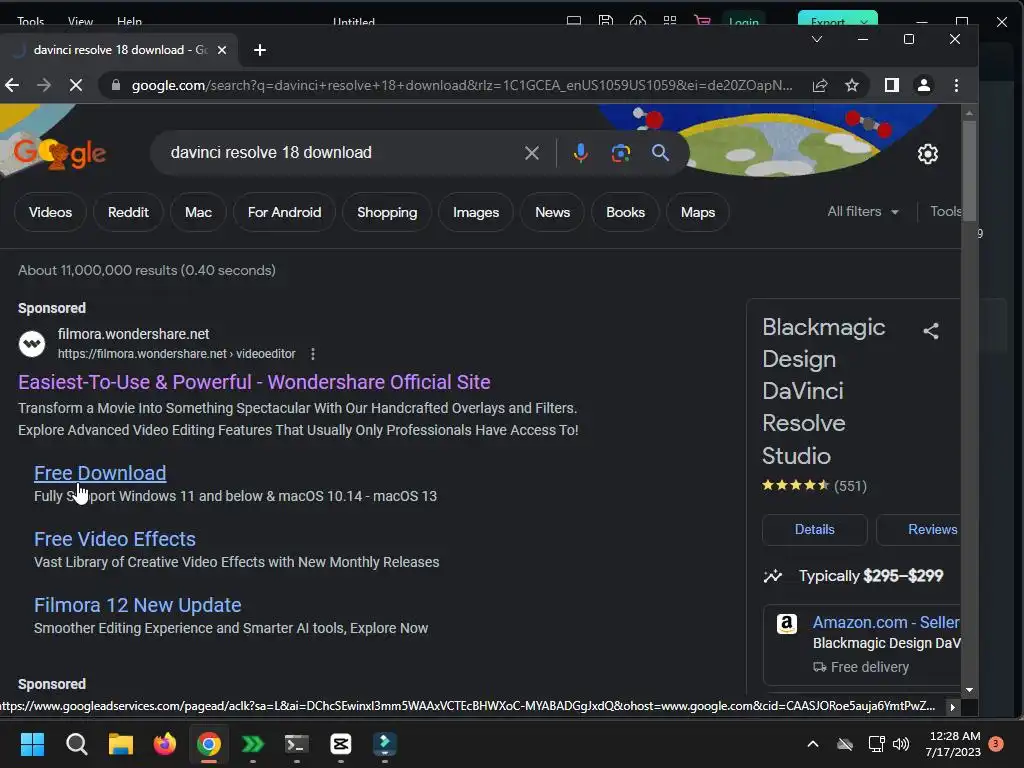Filter results by Videos

50,212
